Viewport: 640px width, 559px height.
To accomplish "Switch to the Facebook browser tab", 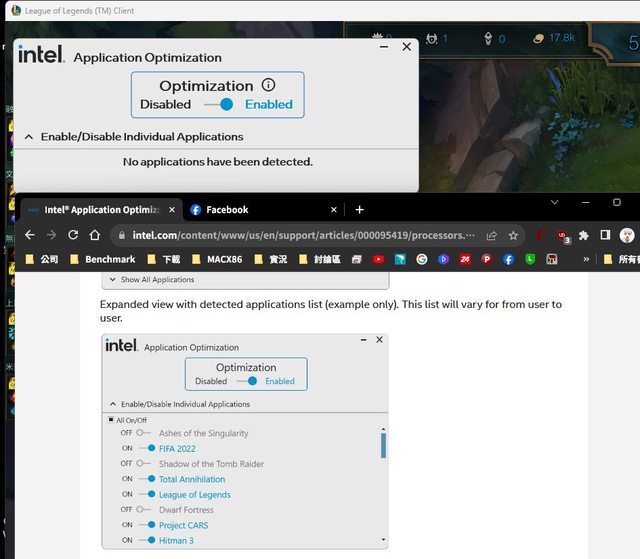I will click(226, 210).
